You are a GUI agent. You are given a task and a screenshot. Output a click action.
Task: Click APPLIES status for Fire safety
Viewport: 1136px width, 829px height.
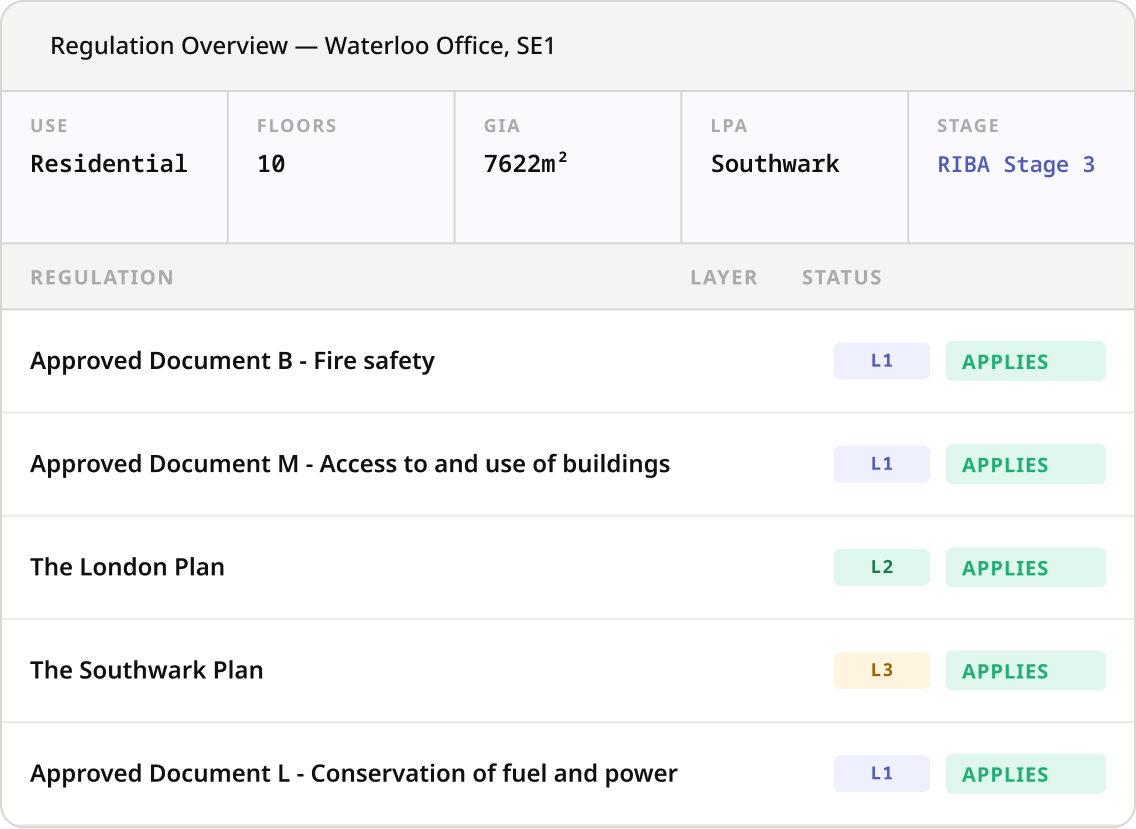(x=1026, y=361)
